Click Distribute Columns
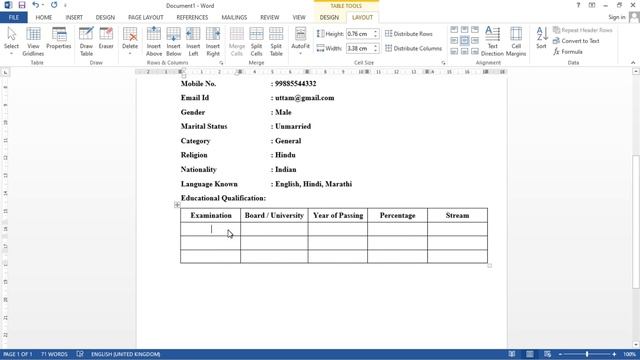Image resolution: width=640 pixels, height=360 pixels. tap(413, 48)
